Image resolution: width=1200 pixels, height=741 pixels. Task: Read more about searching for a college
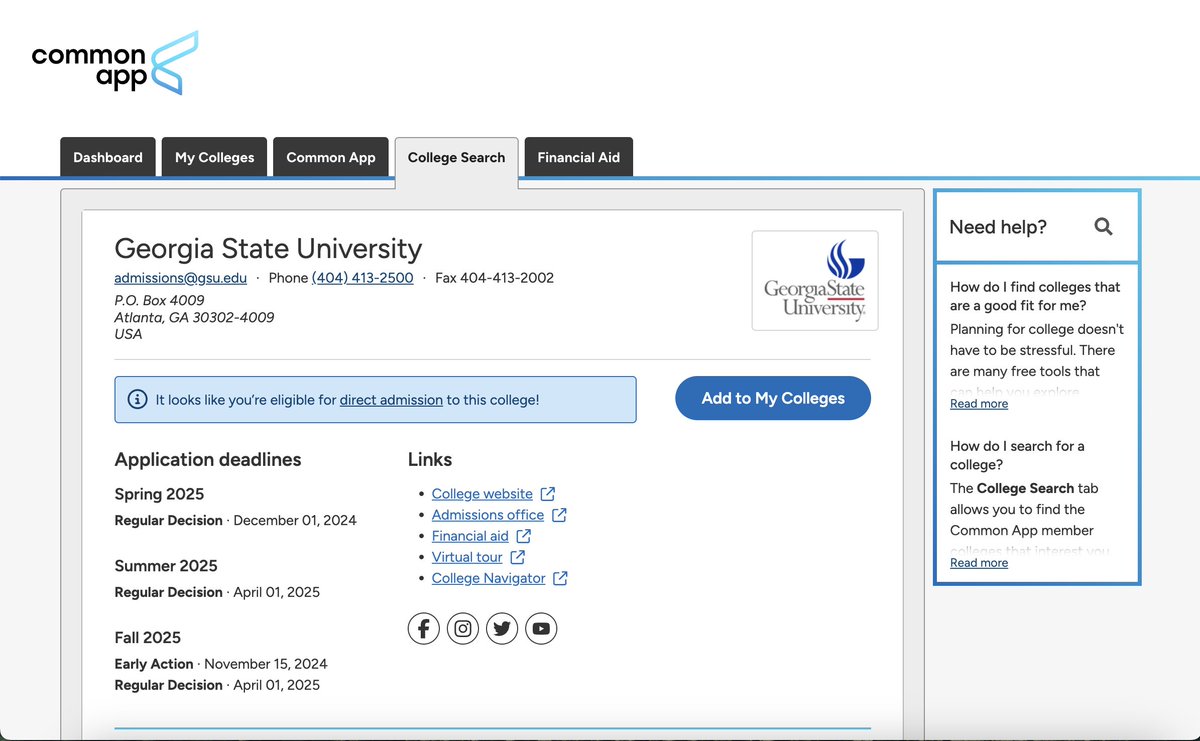coord(979,563)
